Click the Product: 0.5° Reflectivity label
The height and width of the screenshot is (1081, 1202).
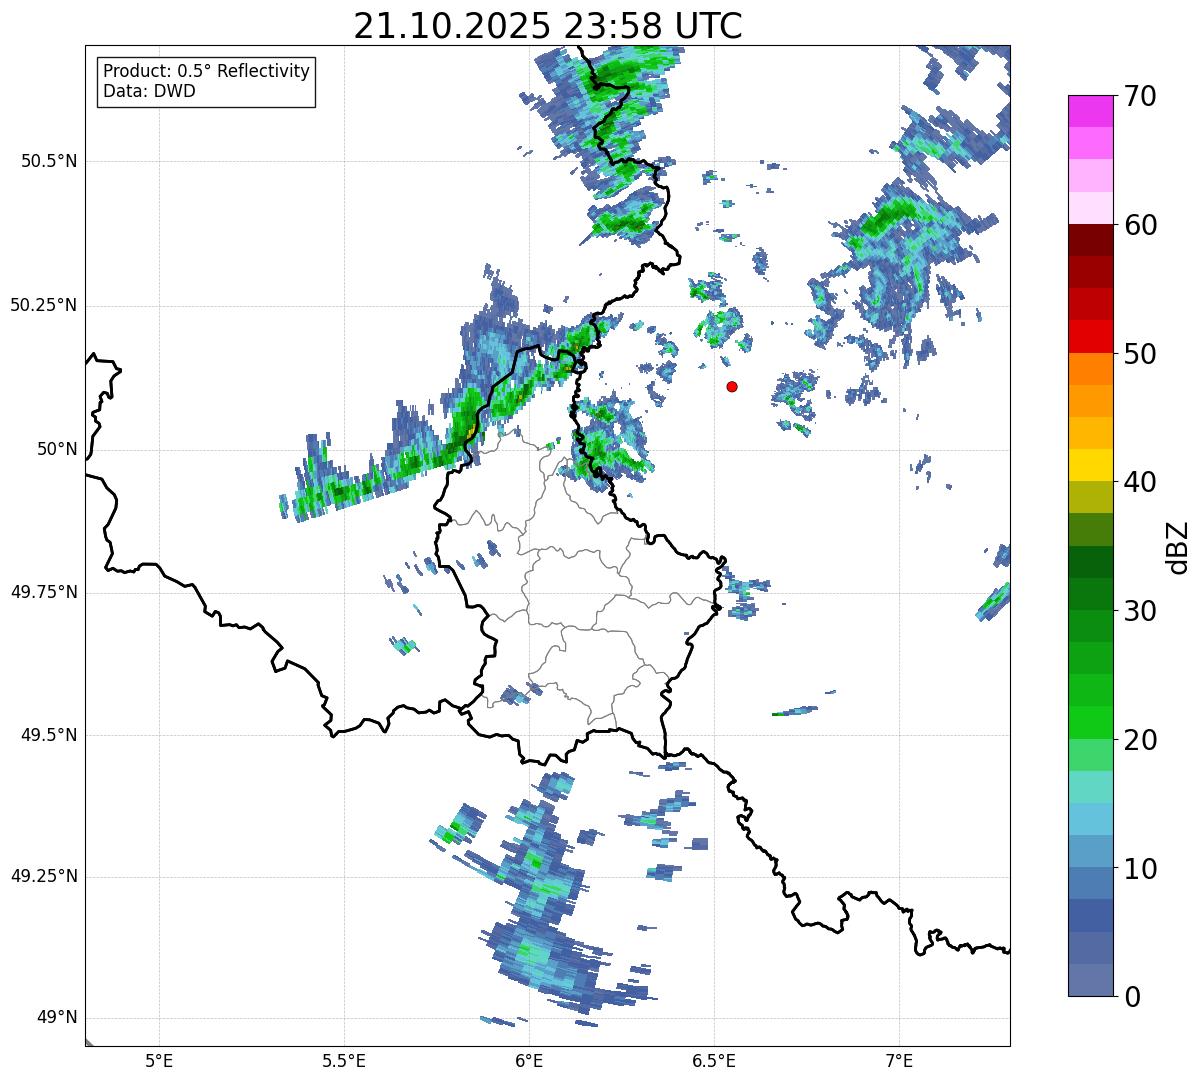pos(206,72)
